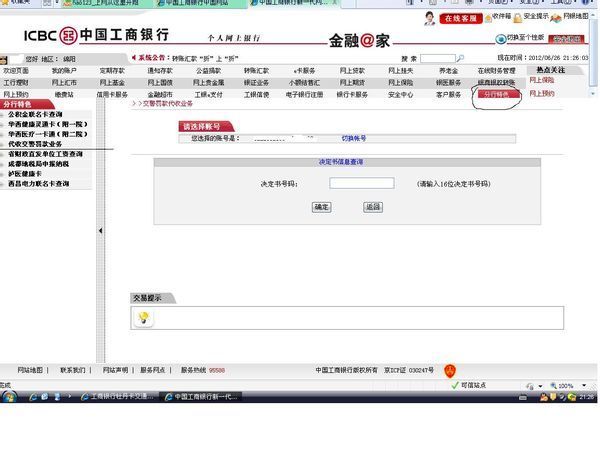Select the 小额结售汇 menu item

(x=304, y=83)
